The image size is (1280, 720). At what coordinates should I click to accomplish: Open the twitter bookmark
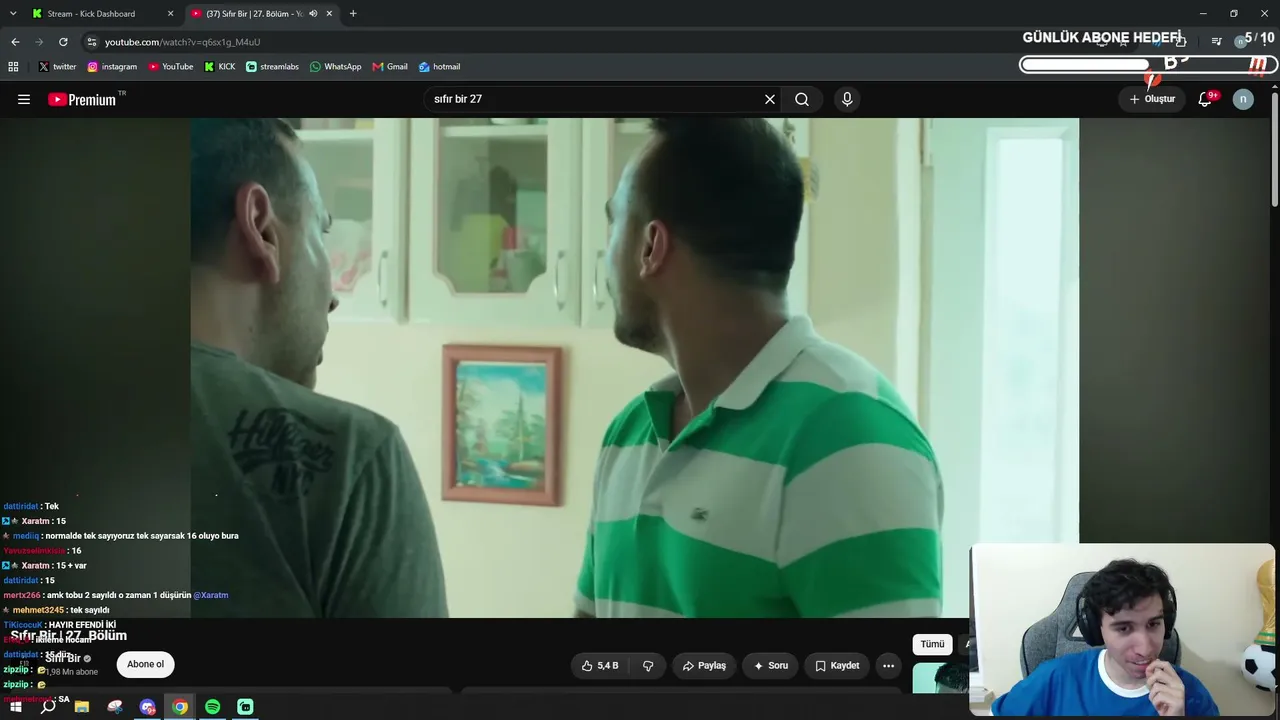tap(57, 67)
